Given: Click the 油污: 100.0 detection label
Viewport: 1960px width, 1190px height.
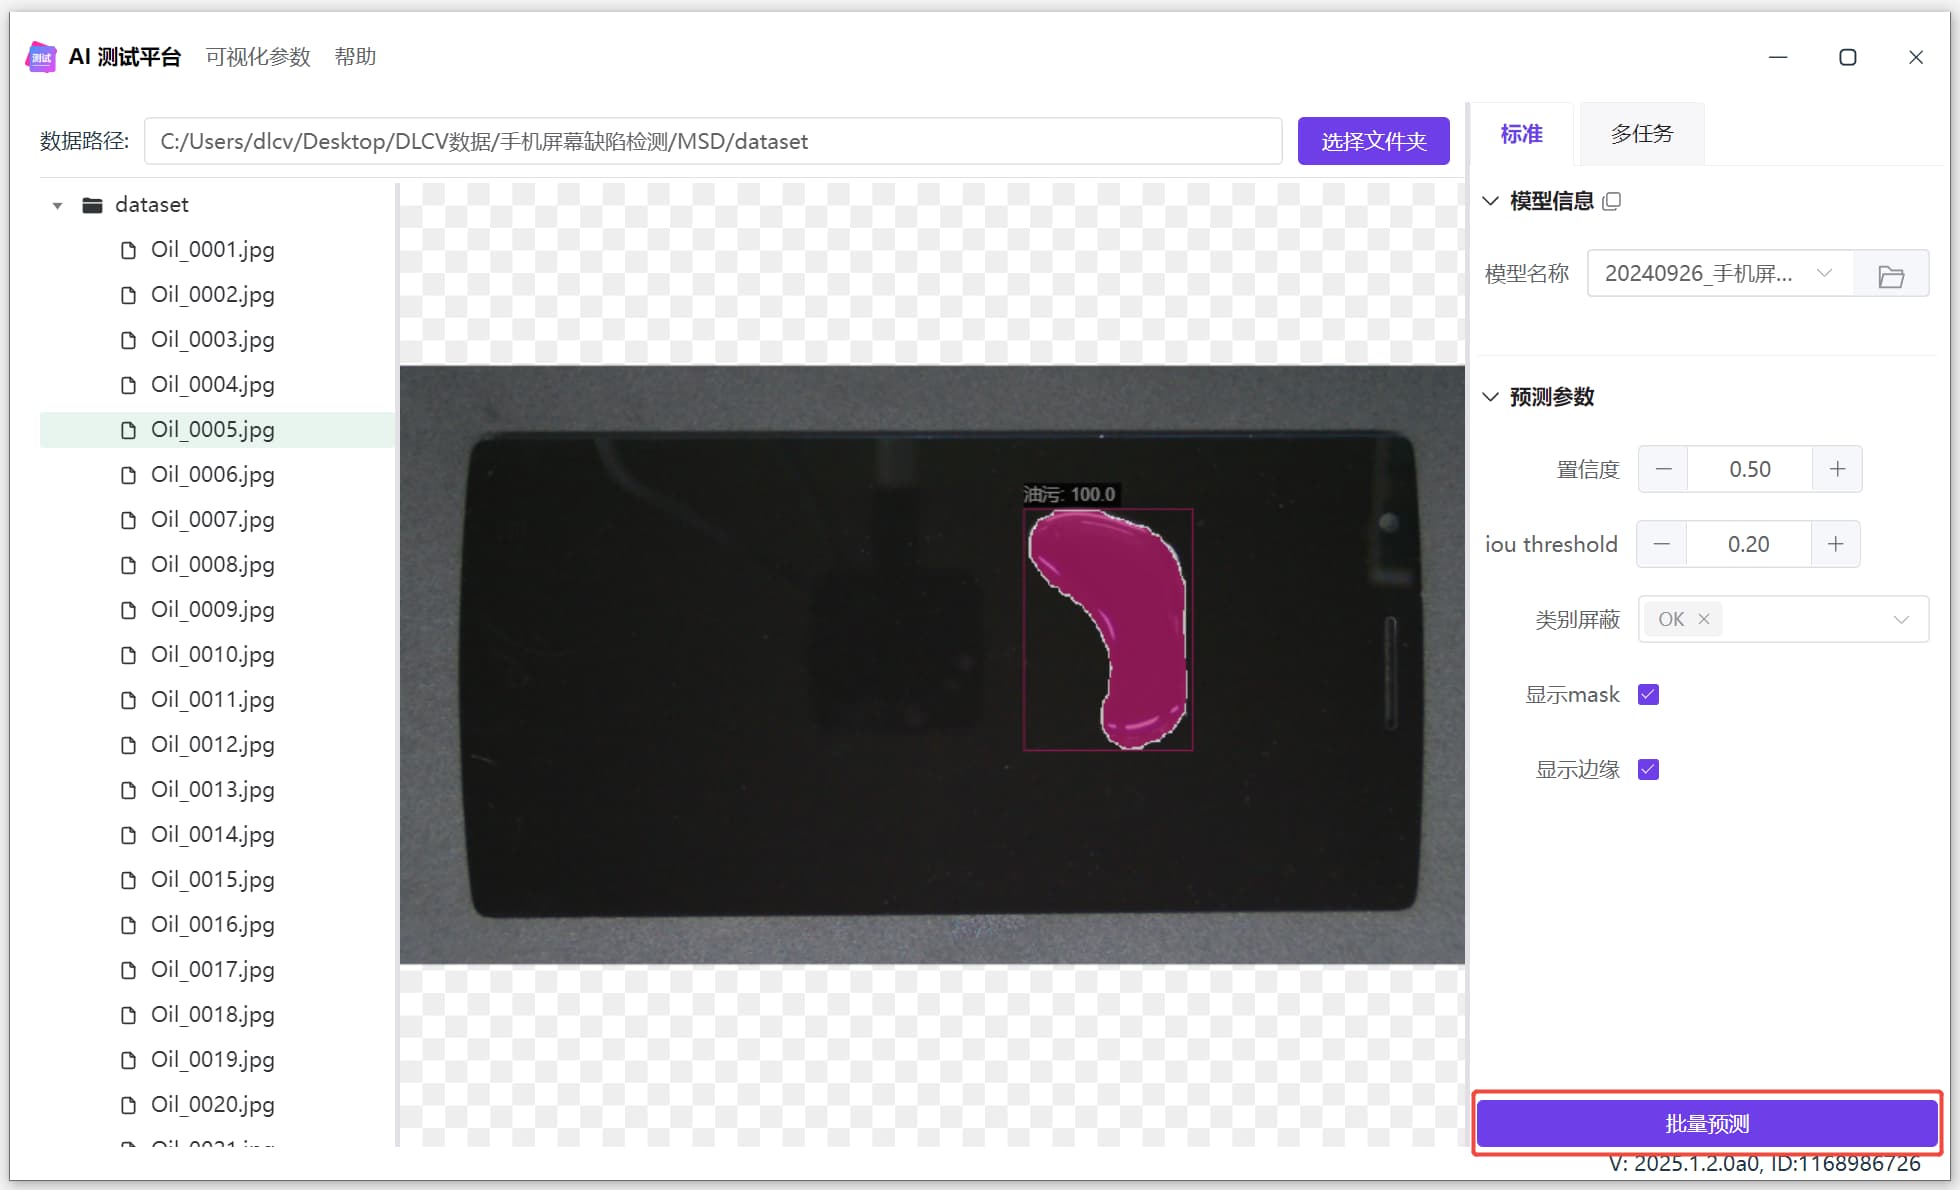Looking at the screenshot, I should (x=1069, y=494).
